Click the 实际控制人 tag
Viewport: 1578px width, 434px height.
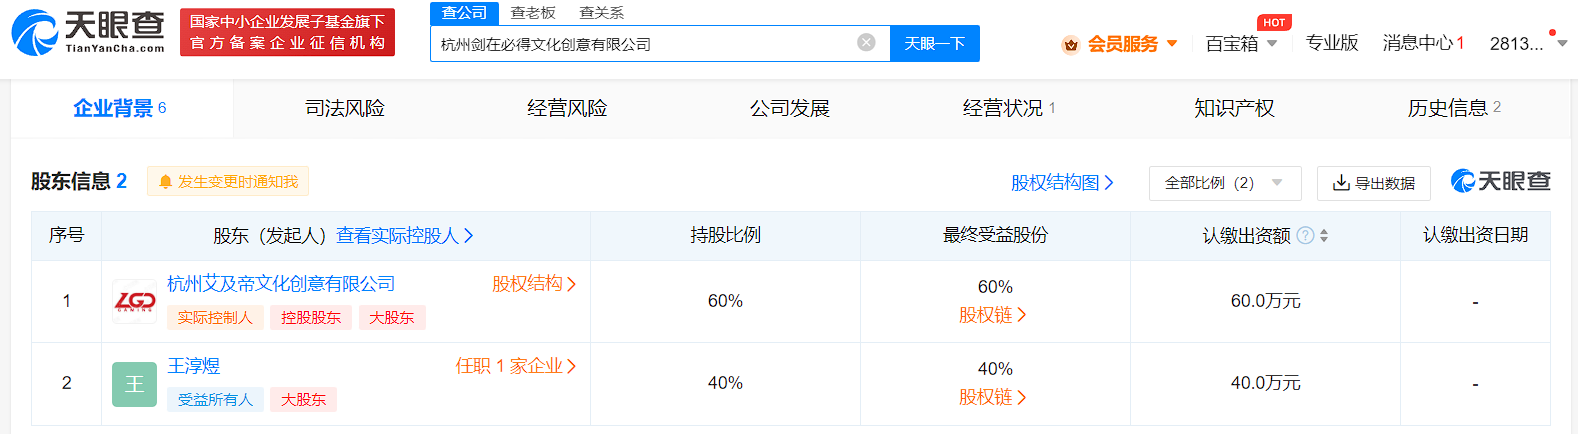coord(215,317)
